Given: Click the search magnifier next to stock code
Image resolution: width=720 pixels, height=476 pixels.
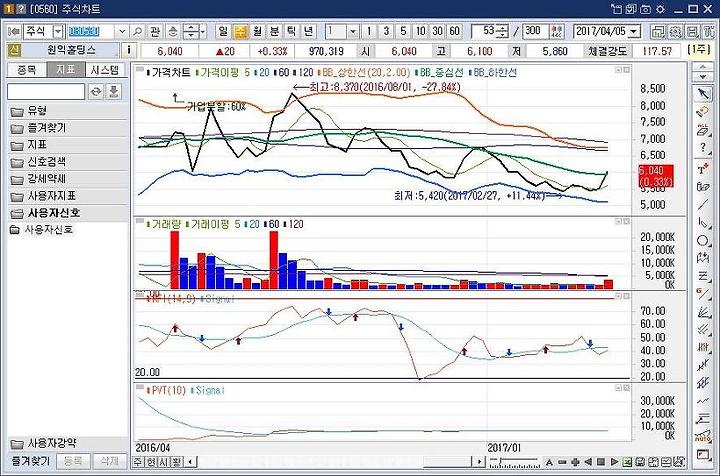Looking at the screenshot, I should [137, 31].
